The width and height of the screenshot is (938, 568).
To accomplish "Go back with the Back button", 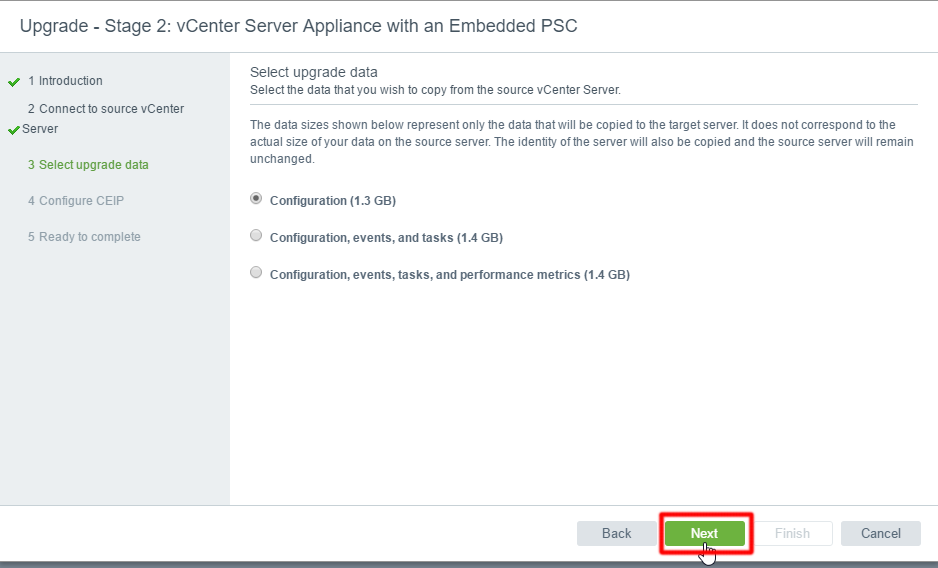I will (x=616, y=533).
